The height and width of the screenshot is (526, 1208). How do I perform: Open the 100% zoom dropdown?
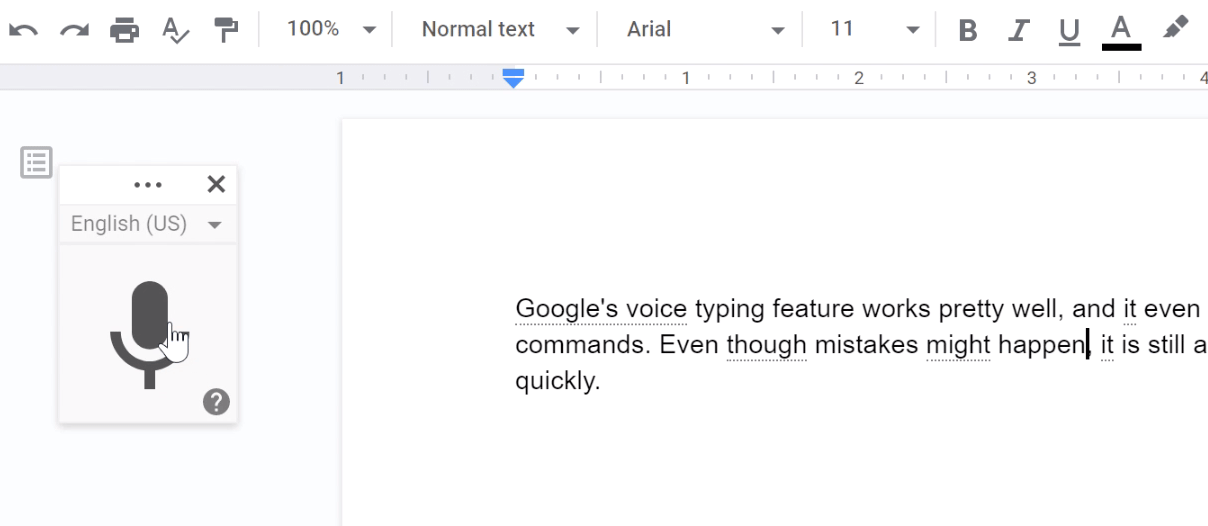tap(331, 30)
